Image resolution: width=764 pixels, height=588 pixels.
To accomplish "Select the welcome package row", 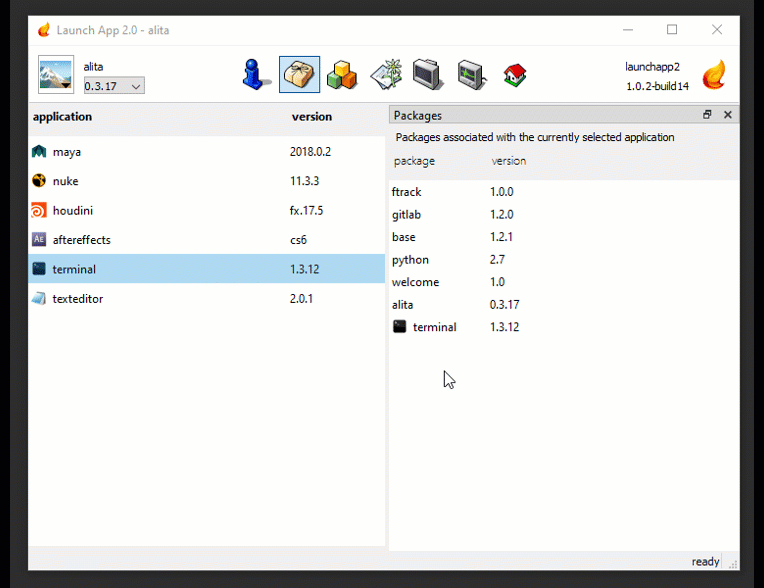I will 564,282.
